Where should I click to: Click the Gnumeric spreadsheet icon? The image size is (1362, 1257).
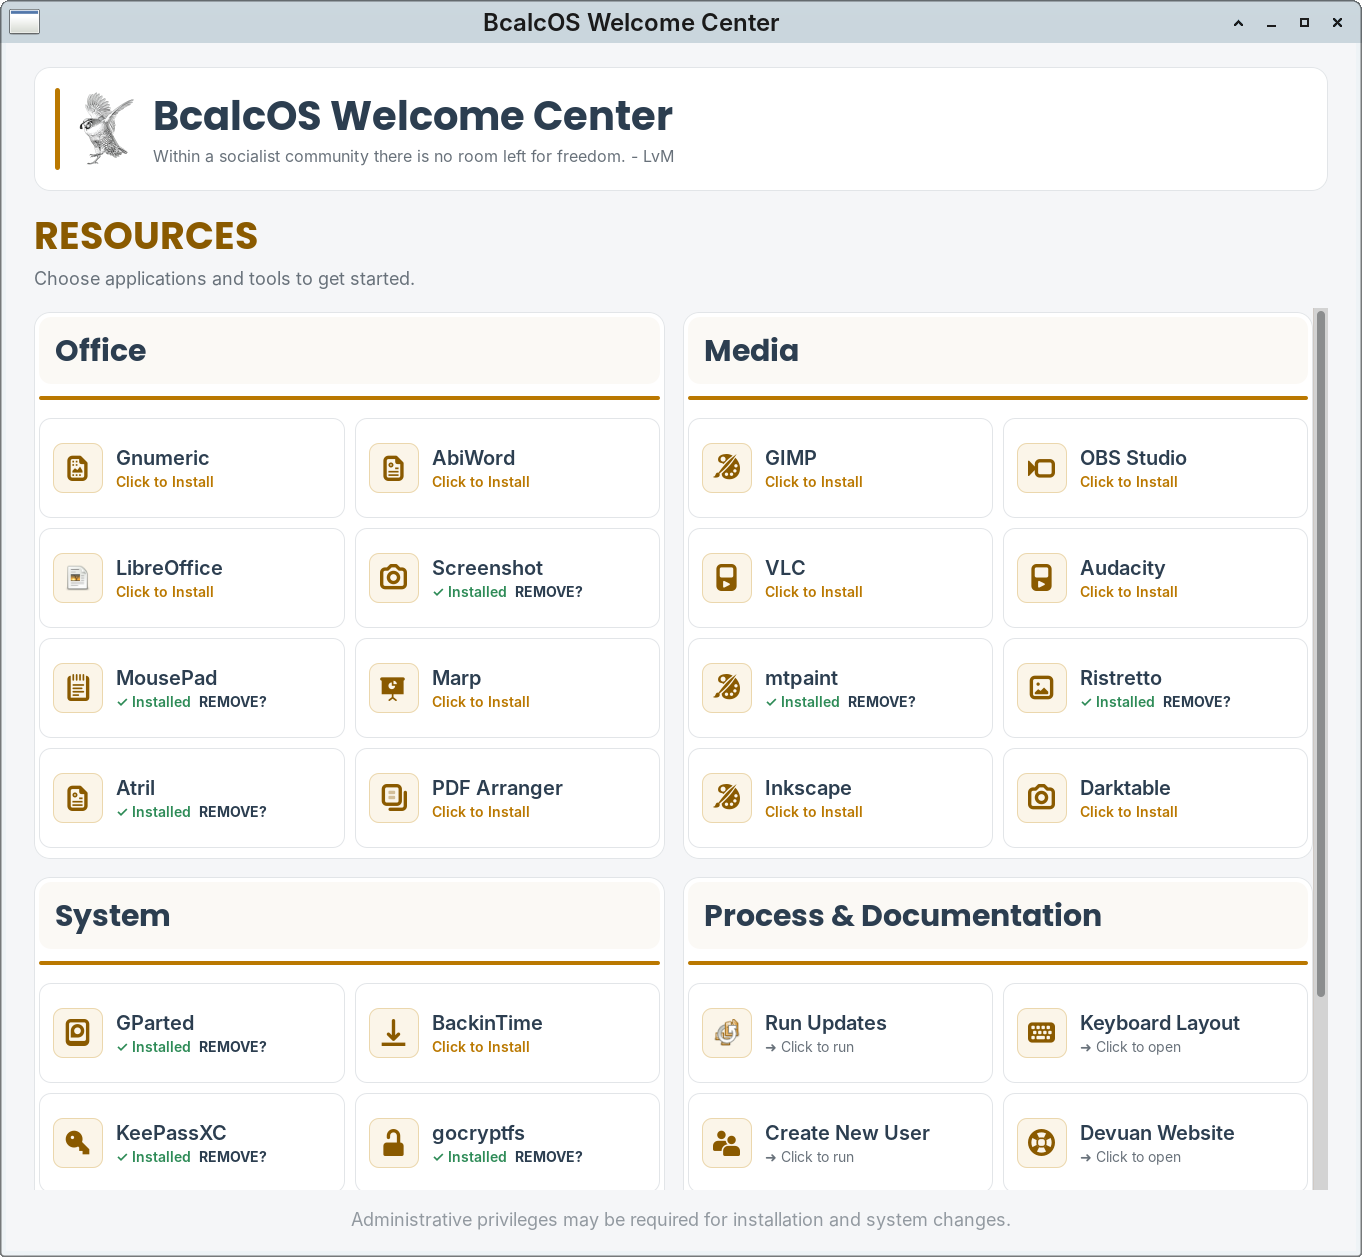(78, 468)
